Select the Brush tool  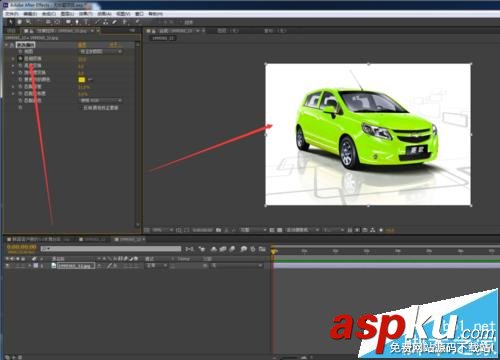97,22
